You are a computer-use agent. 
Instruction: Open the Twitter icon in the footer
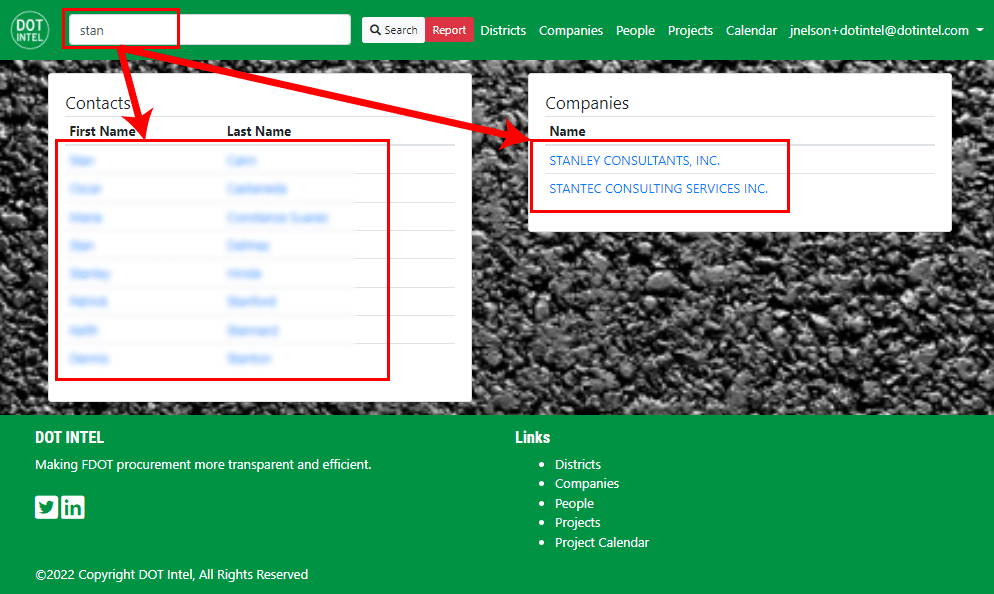click(46, 507)
